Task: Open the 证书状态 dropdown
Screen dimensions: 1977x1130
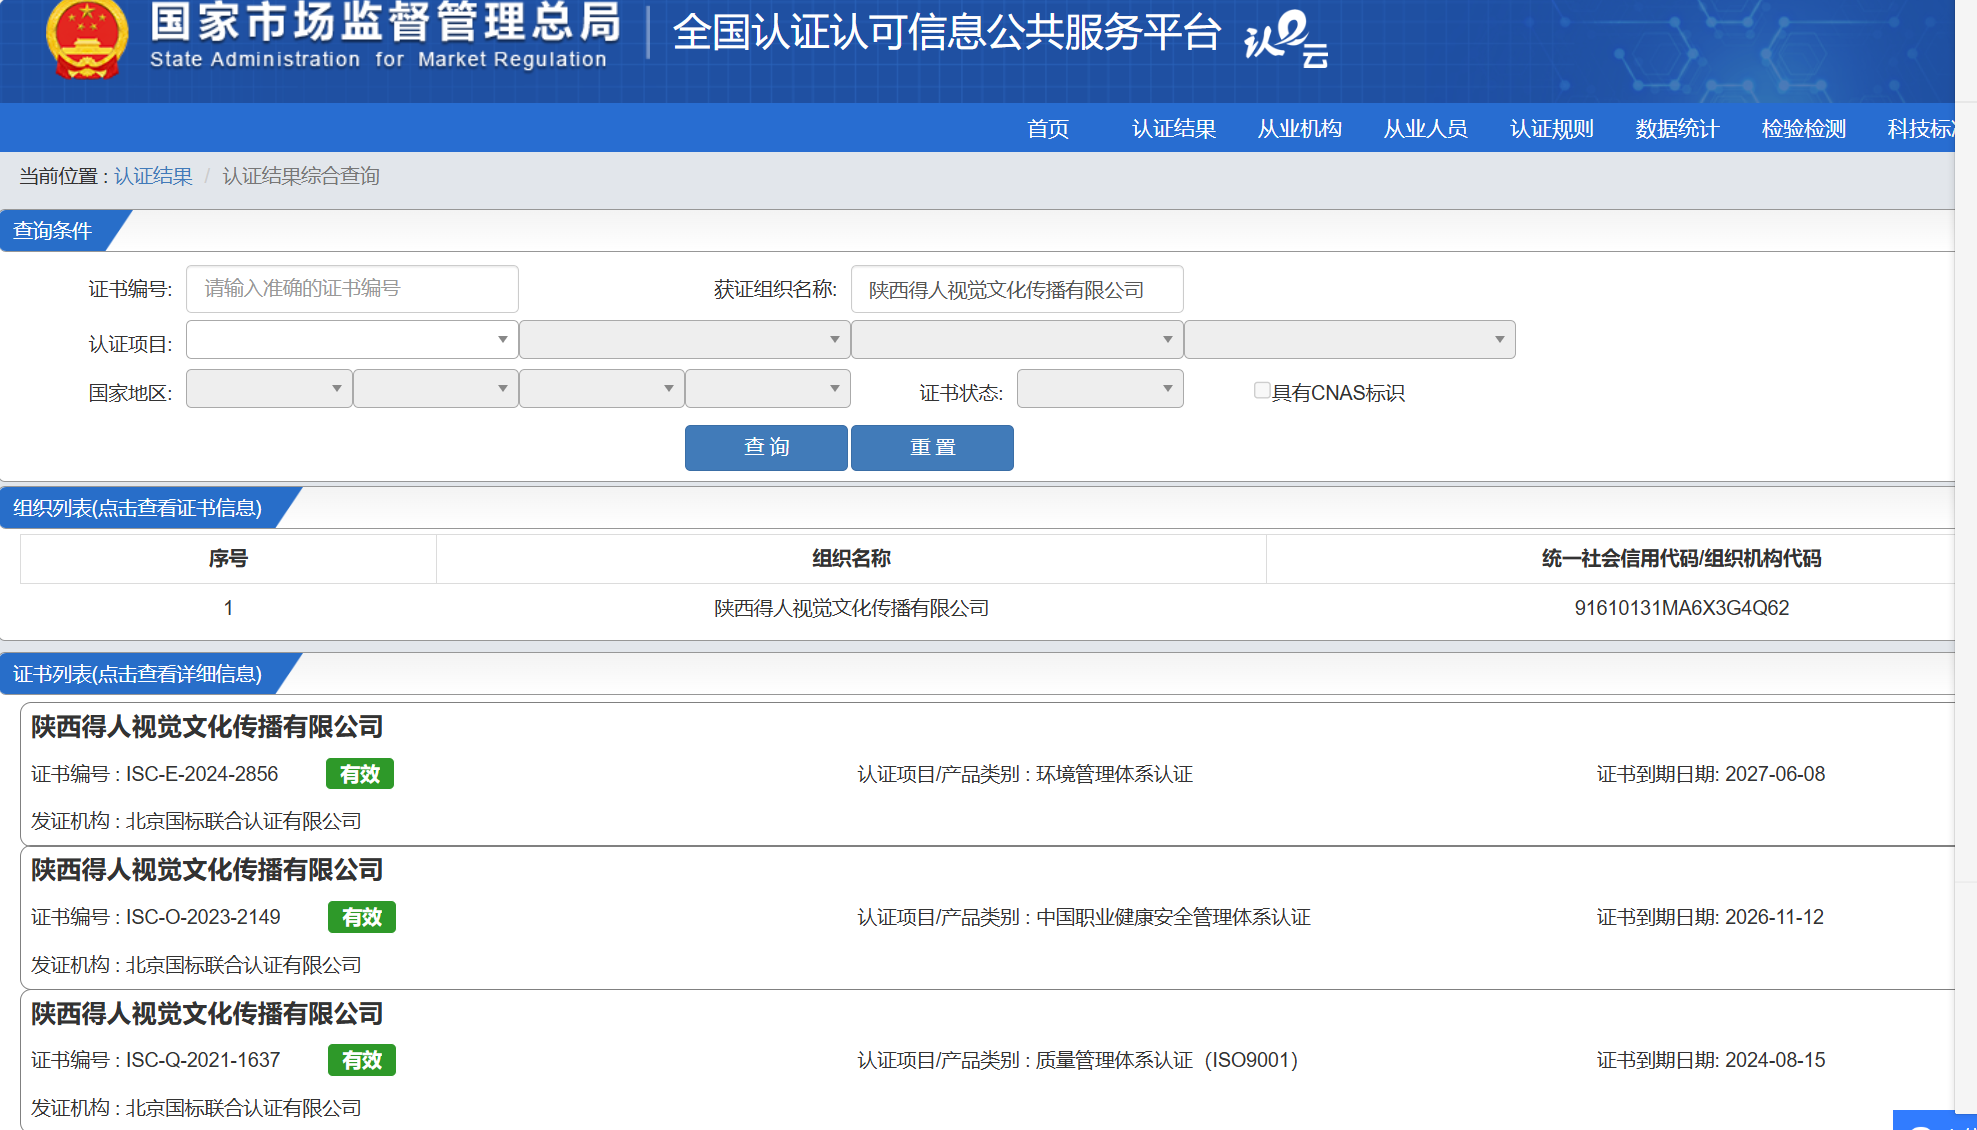Action: (x=1100, y=389)
